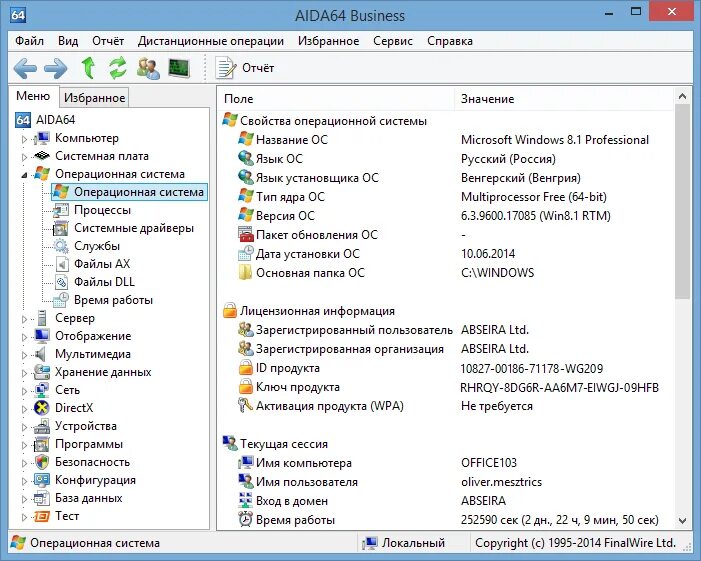The image size is (701, 561).
Task: Click the Сервер tower icon
Action: 42,318
